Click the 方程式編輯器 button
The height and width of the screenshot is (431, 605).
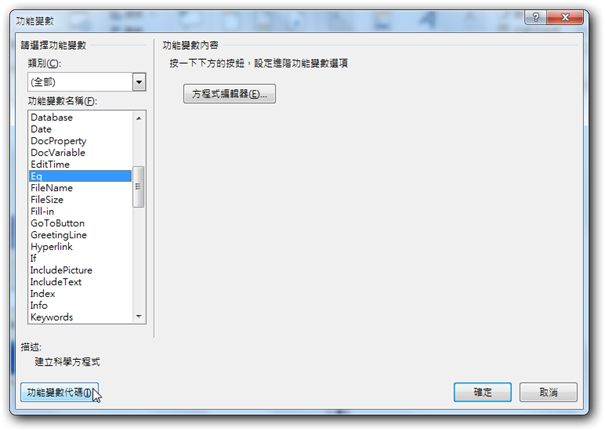point(229,94)
